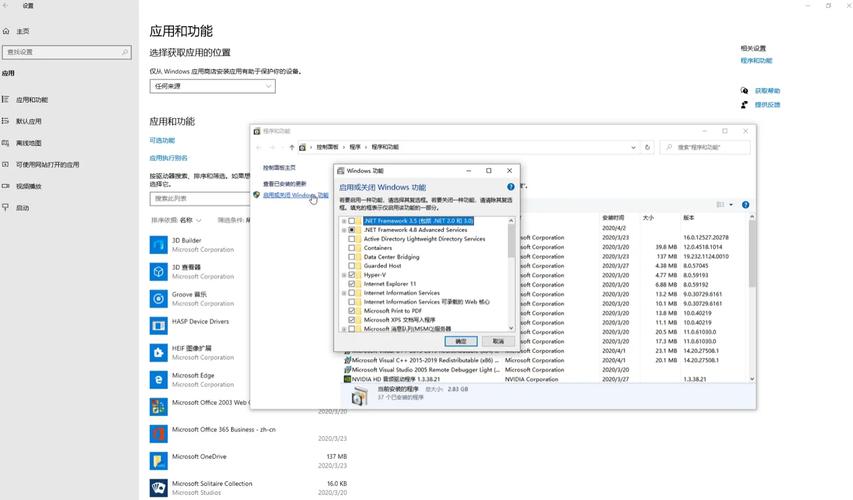853x500 pixels.
Task: Toggle the .NET Framework 4.8 Advanced Services checkbox
Action: pos(351,230)
